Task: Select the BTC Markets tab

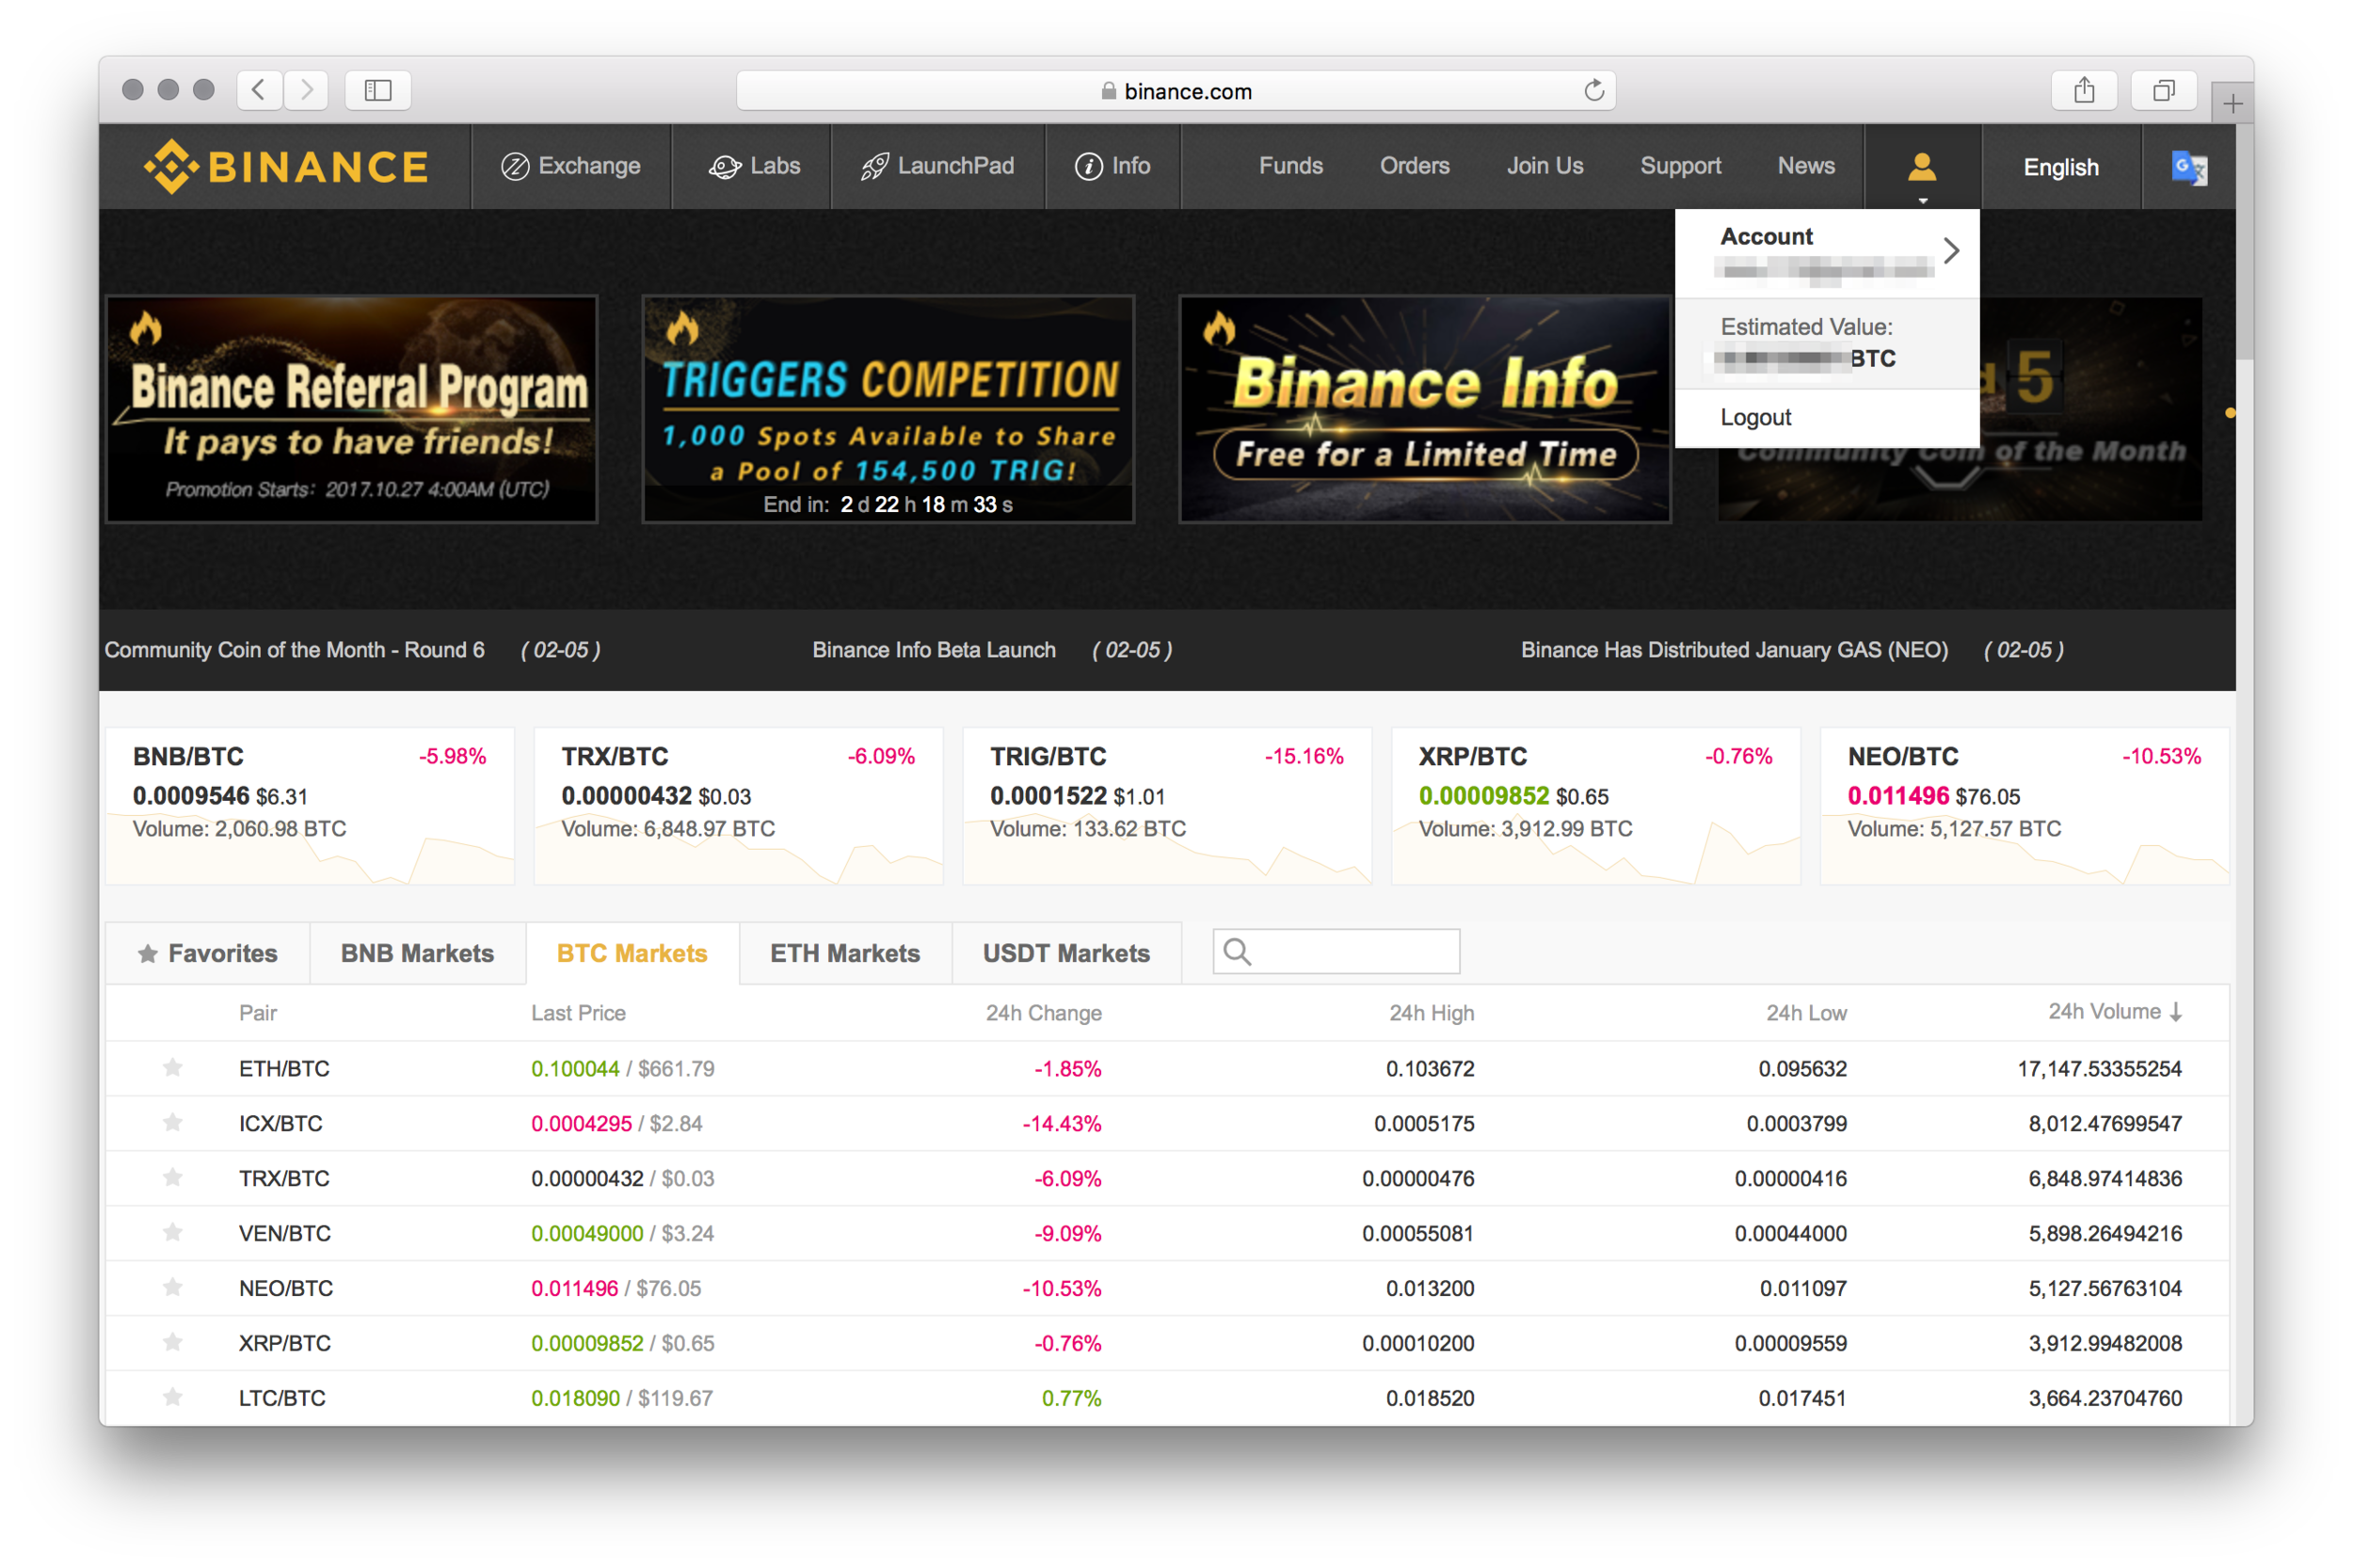Action: (632, 953)
